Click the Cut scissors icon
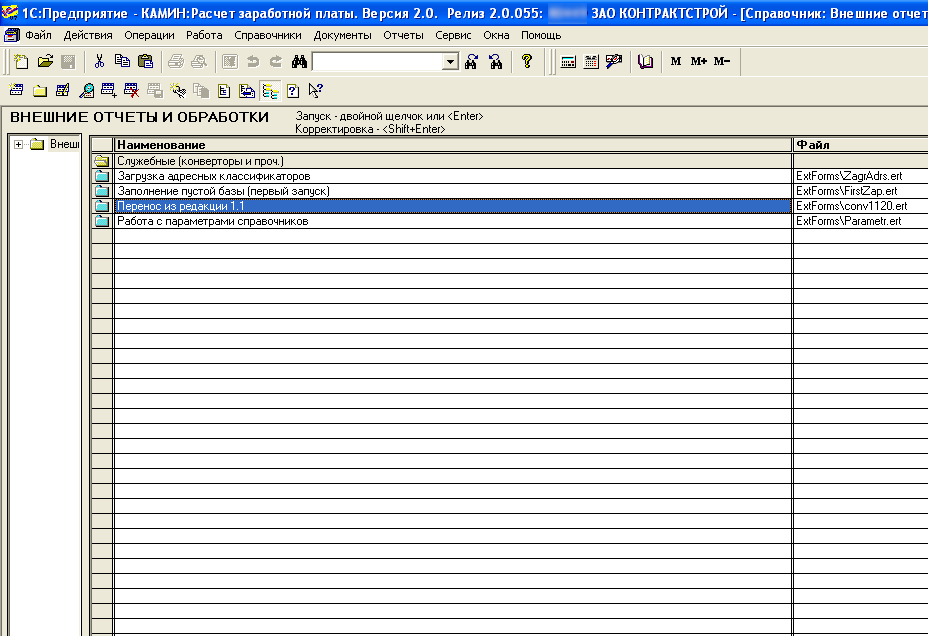This screenshot has height=636, width=928. tap(100, 62)
